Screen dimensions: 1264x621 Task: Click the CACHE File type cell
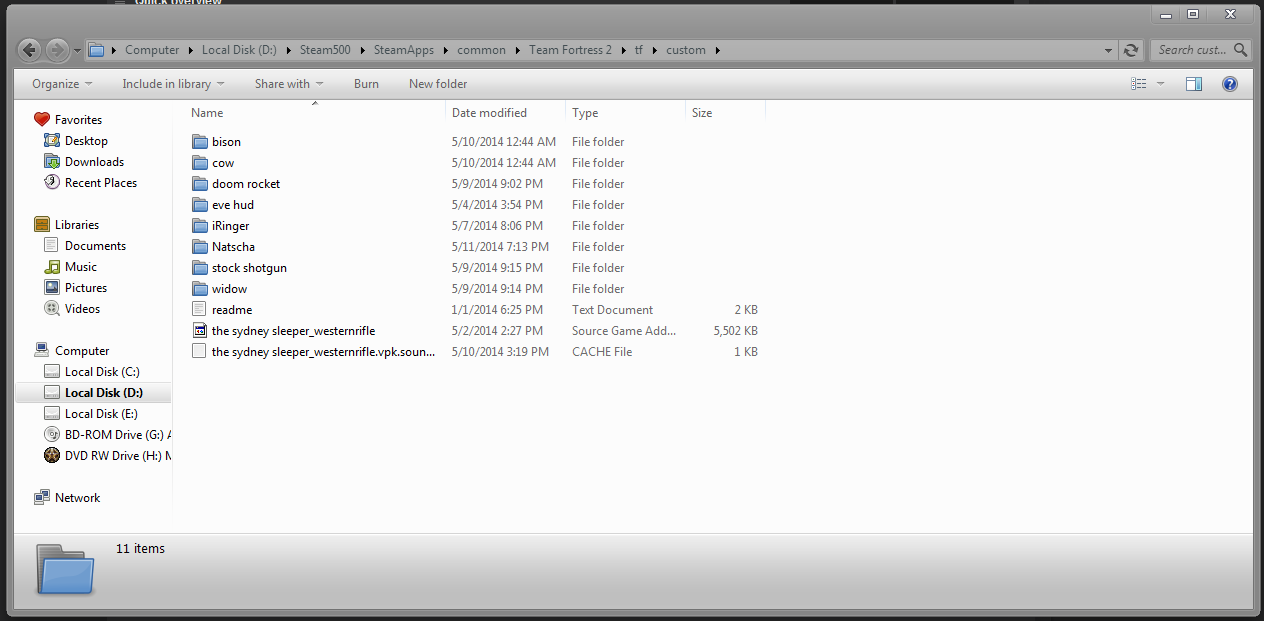coord(602,352)
